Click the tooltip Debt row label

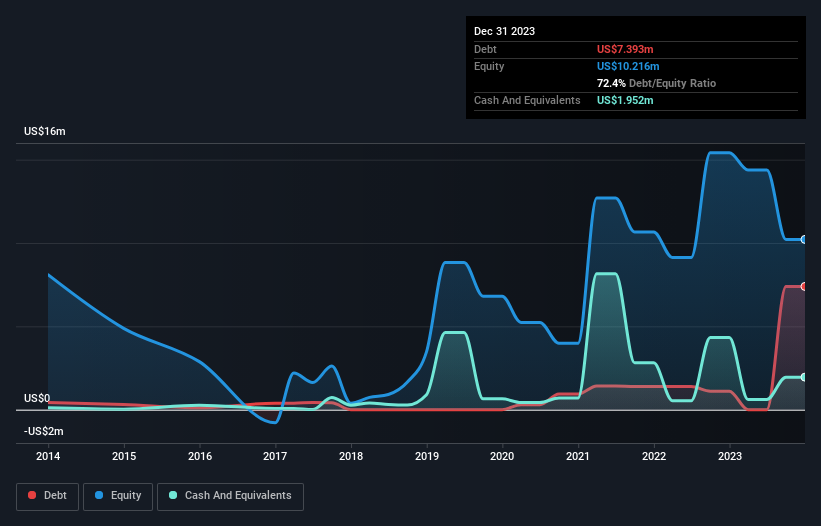[x=485, y=49]
